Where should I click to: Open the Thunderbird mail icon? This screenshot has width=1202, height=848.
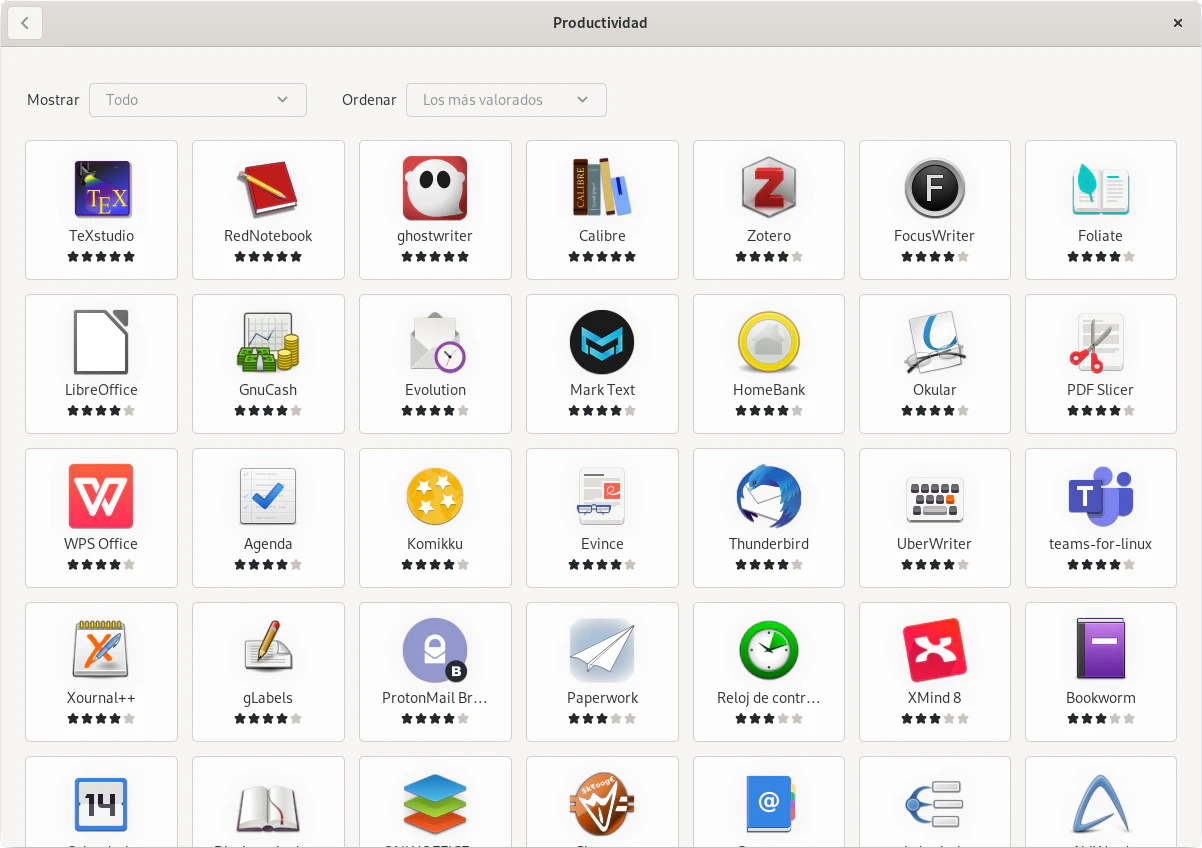pos(768,496)
